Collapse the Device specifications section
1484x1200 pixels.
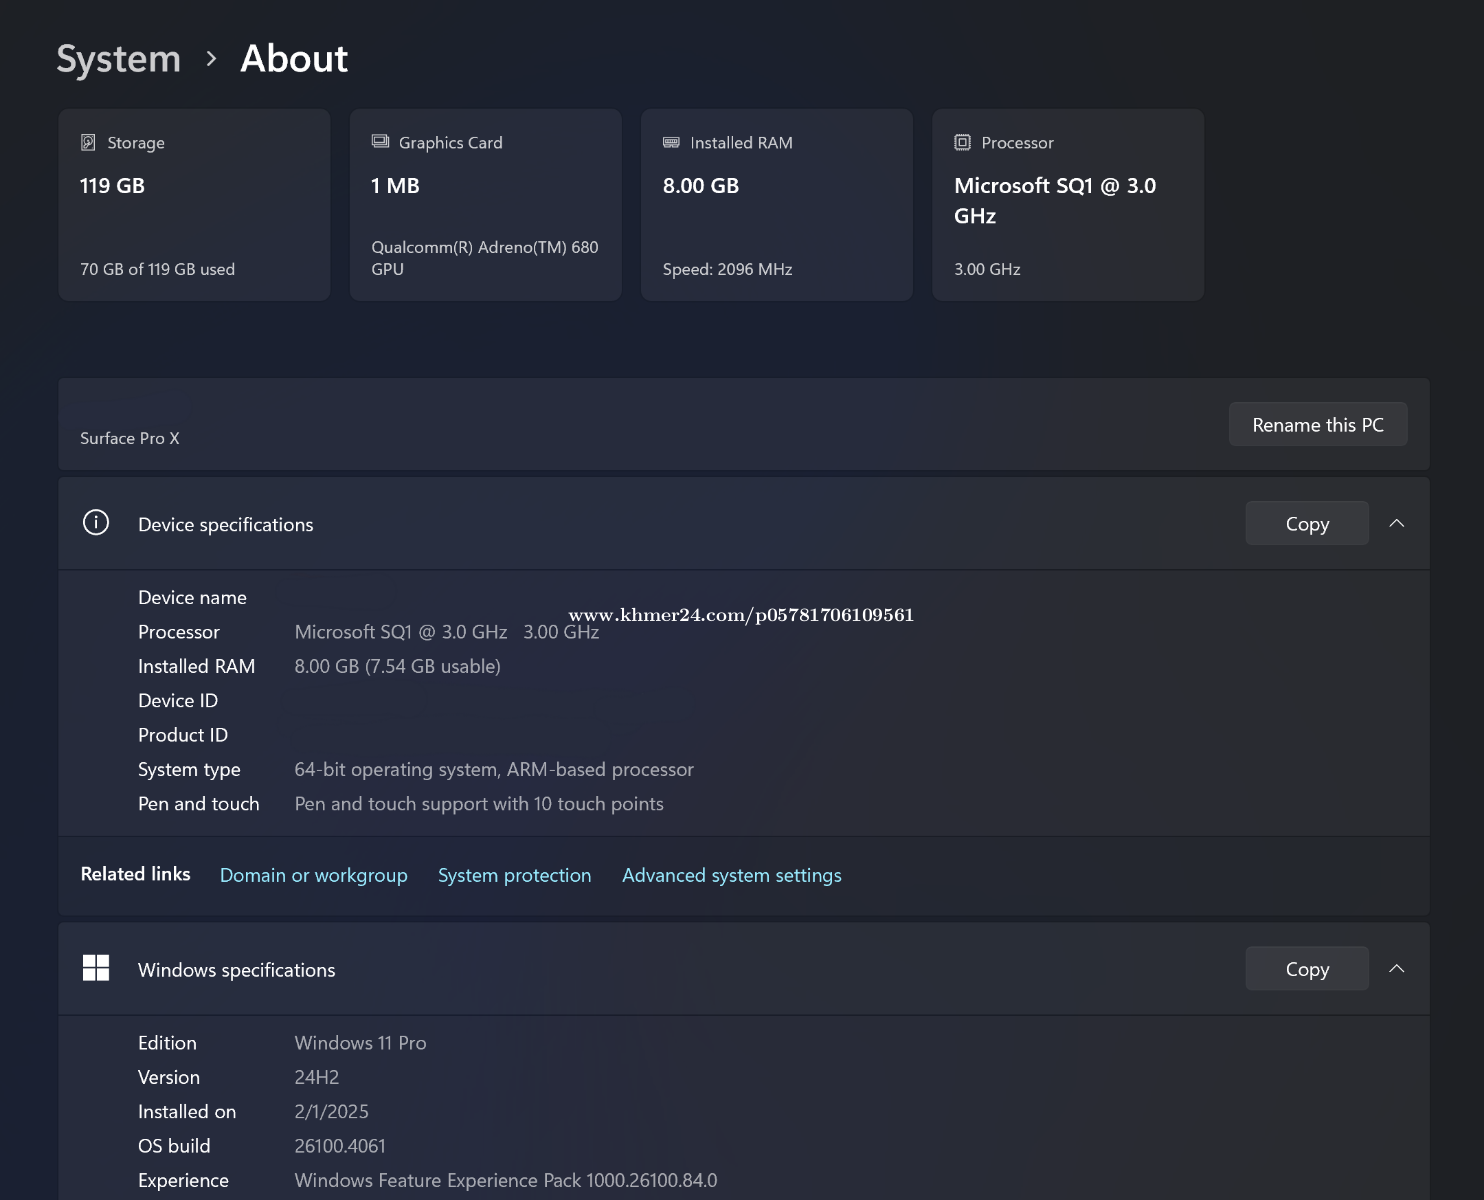coord(1397,523)
